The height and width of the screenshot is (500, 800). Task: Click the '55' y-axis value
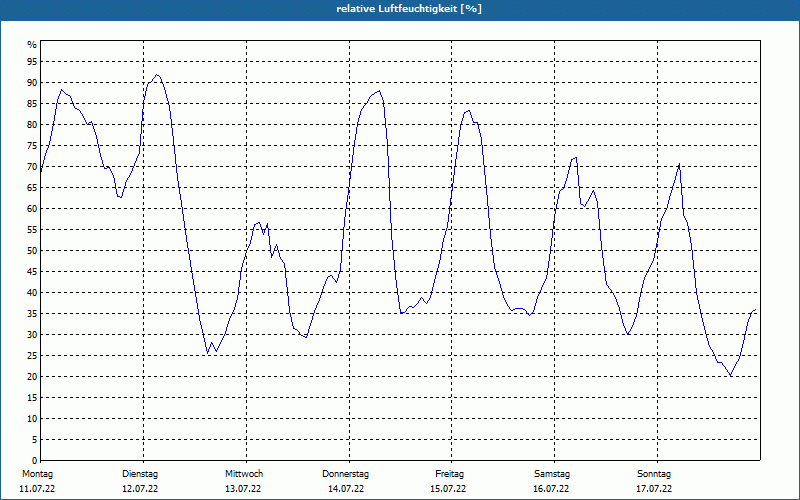point(32,230)
